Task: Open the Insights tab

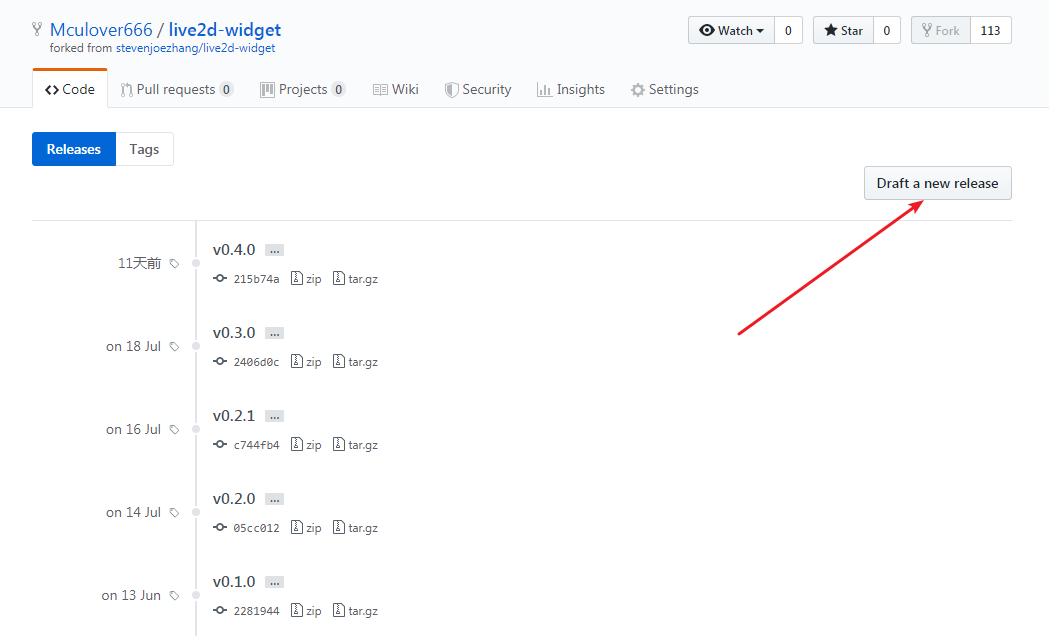Action: click(x=571, y=90)
